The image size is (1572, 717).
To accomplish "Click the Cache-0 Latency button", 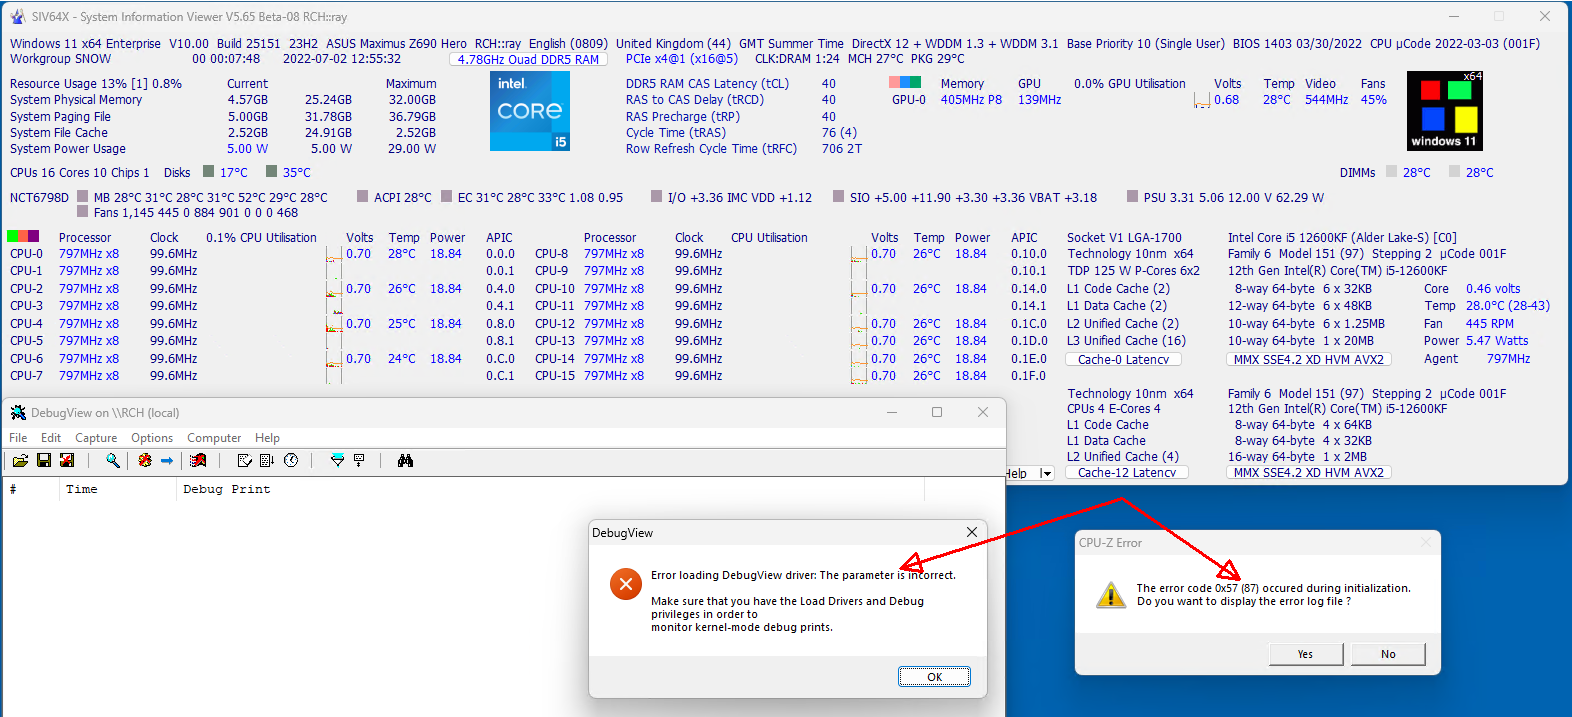I will click(1123, 360).
